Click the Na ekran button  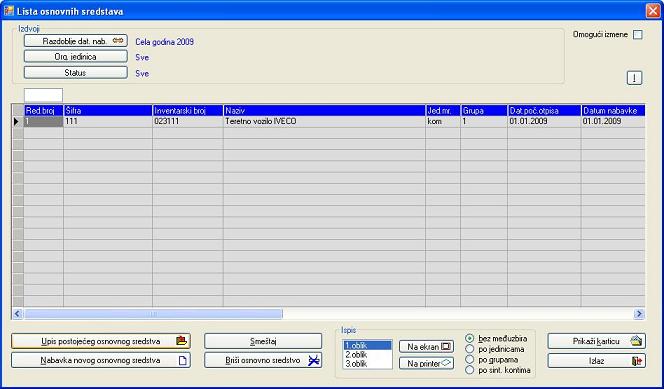tap(426, 347)
